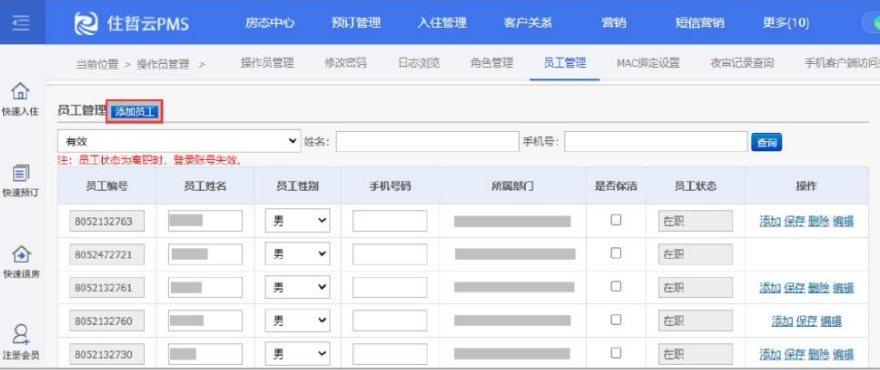880x370 pixels.
Task: Go to 营销 in top navigation
Action: click(614, 23)
